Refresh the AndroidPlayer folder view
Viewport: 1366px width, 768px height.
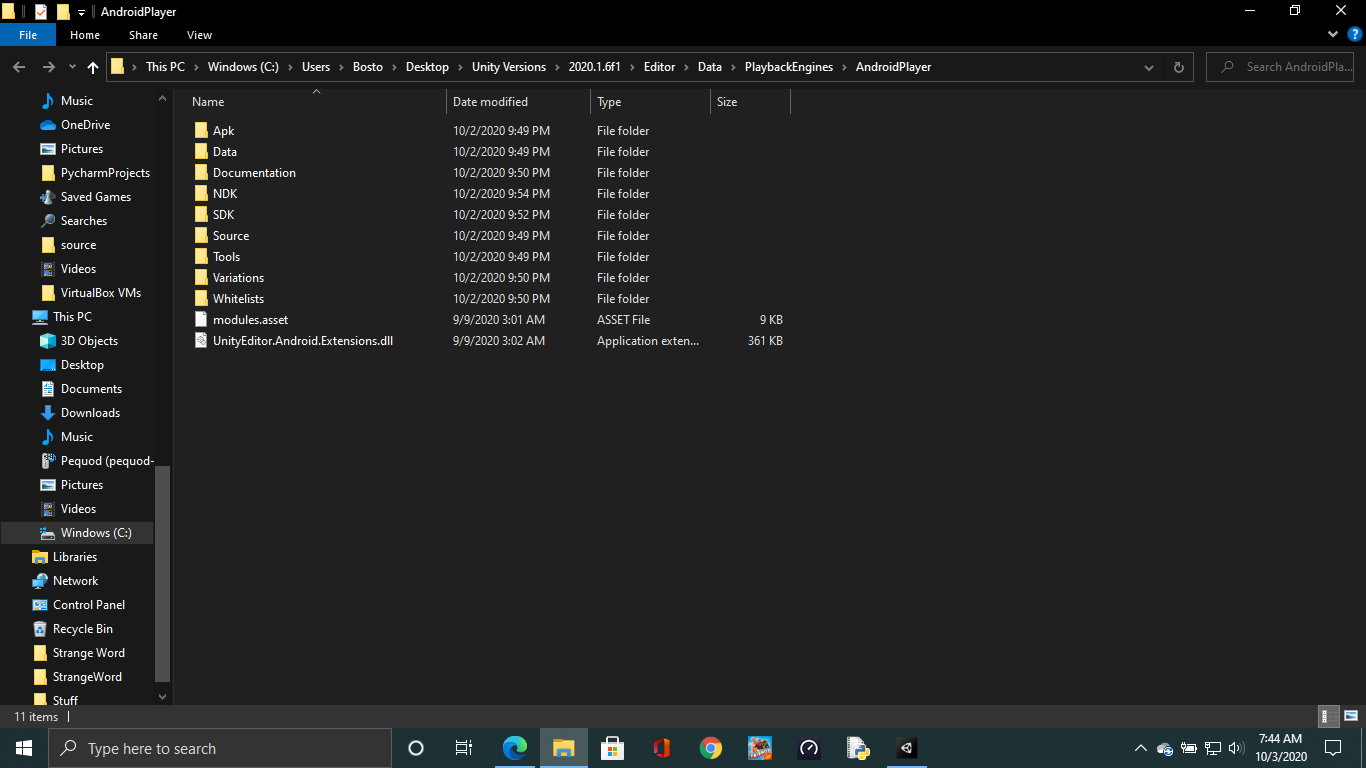[1178, 67]
